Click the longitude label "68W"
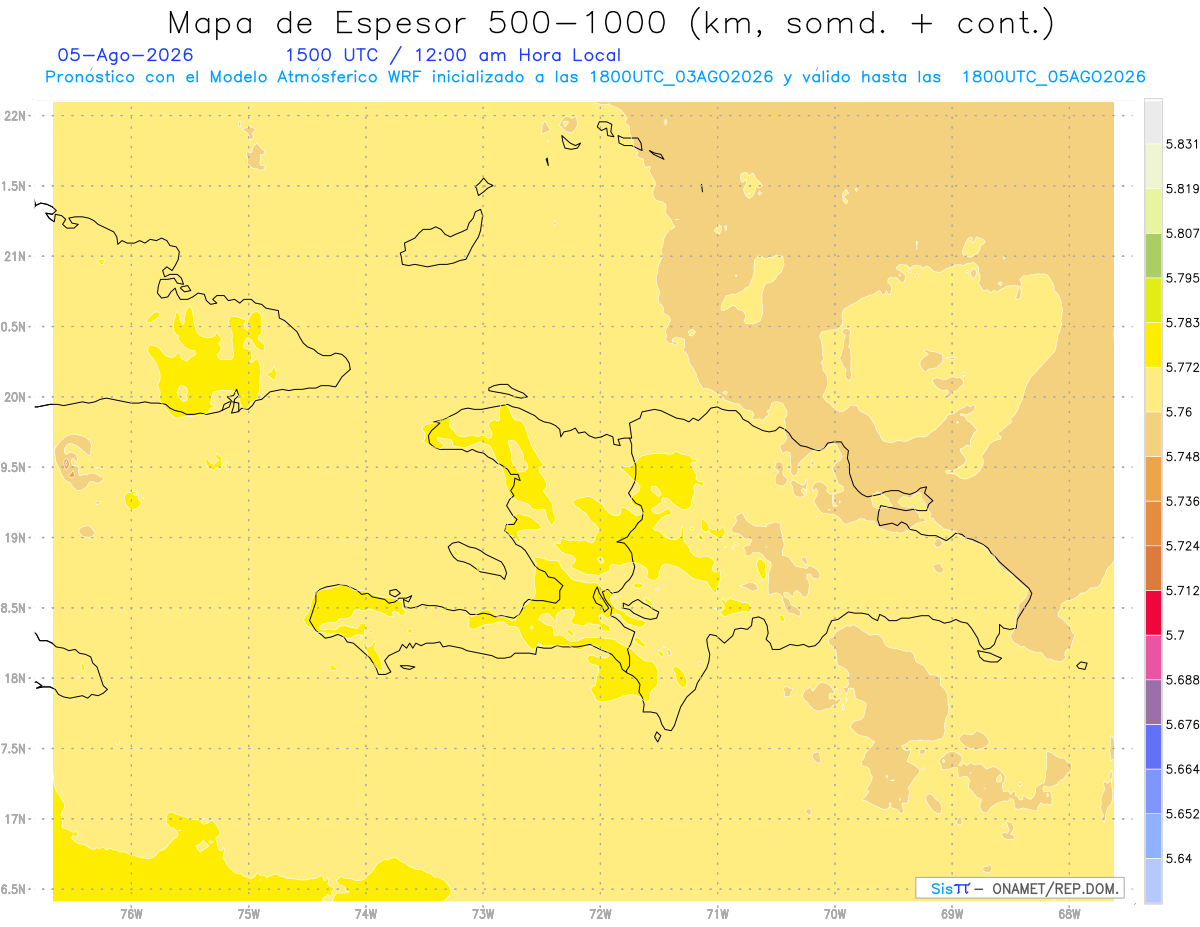Viewport: 1200px width, 927px height. (1069, 913)
